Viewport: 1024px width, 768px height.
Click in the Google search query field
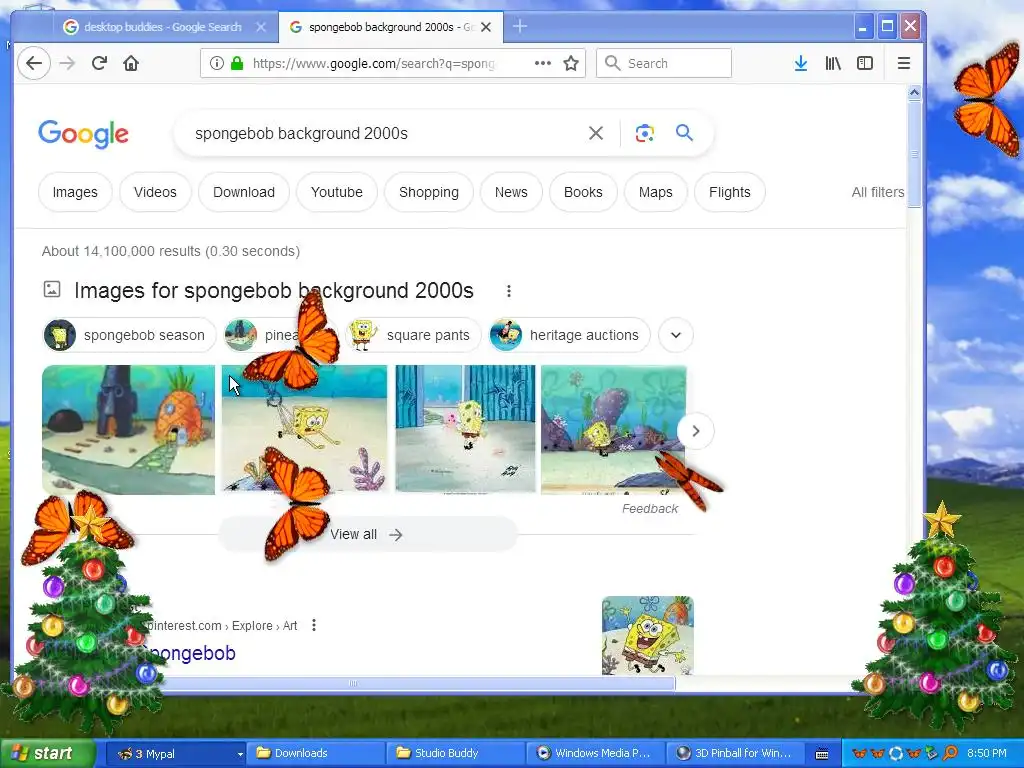pyautogui.click(x=385, y=133)
